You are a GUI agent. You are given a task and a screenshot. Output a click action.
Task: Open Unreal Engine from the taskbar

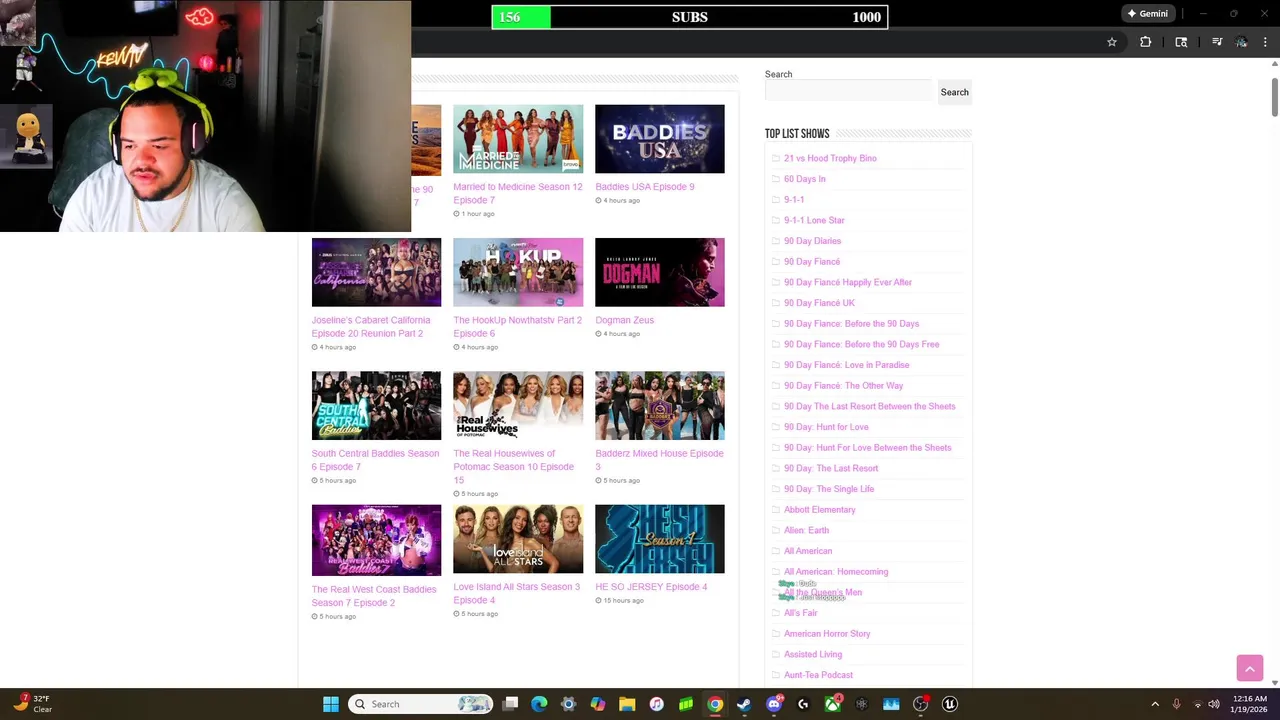(x=949, y=704)
